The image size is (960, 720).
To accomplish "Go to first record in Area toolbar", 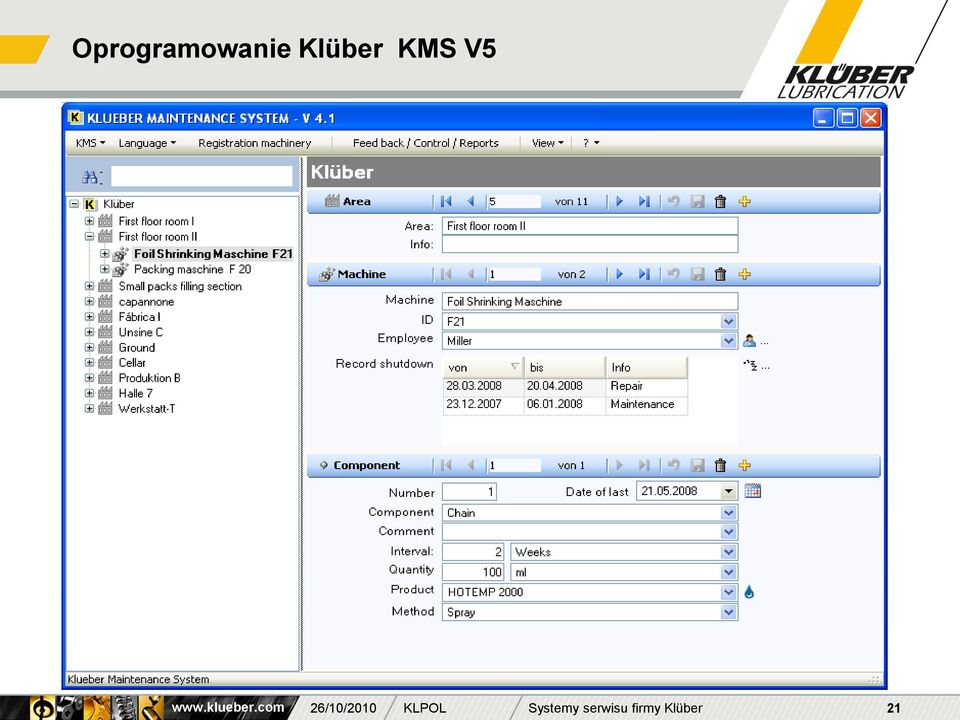I will [x=446, y=201].
